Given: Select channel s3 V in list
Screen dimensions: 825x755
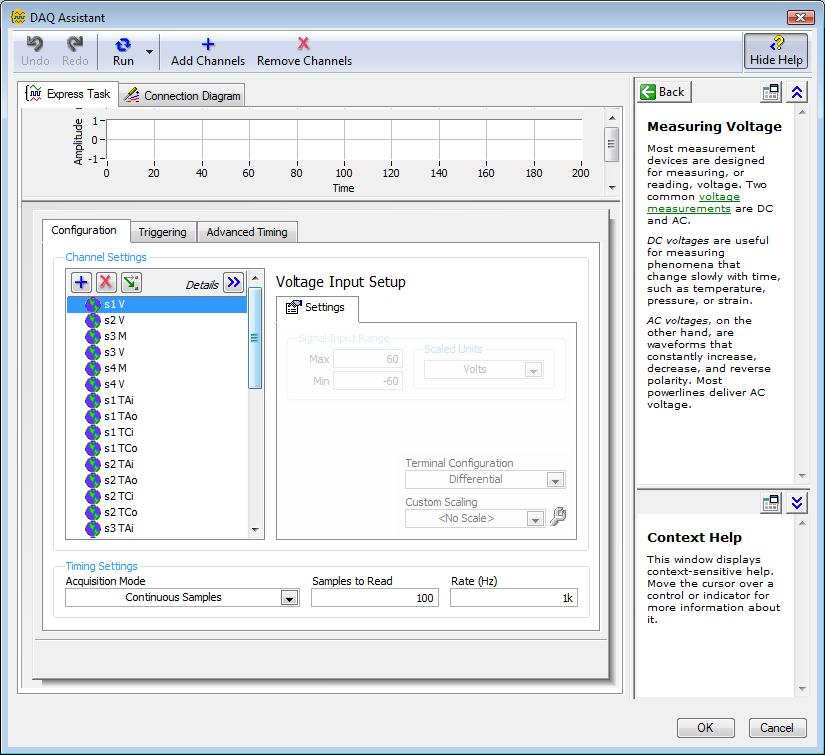Looking at the screenshot, I should tap(156, 353).
